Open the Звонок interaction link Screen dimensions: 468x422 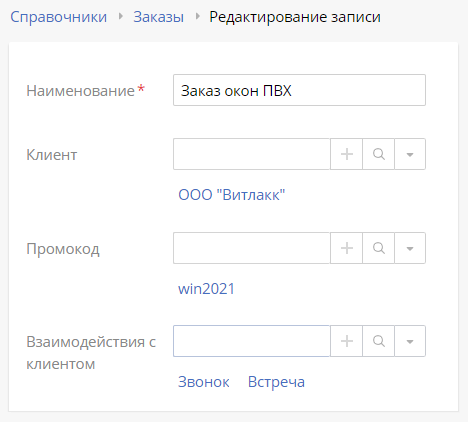204,382
